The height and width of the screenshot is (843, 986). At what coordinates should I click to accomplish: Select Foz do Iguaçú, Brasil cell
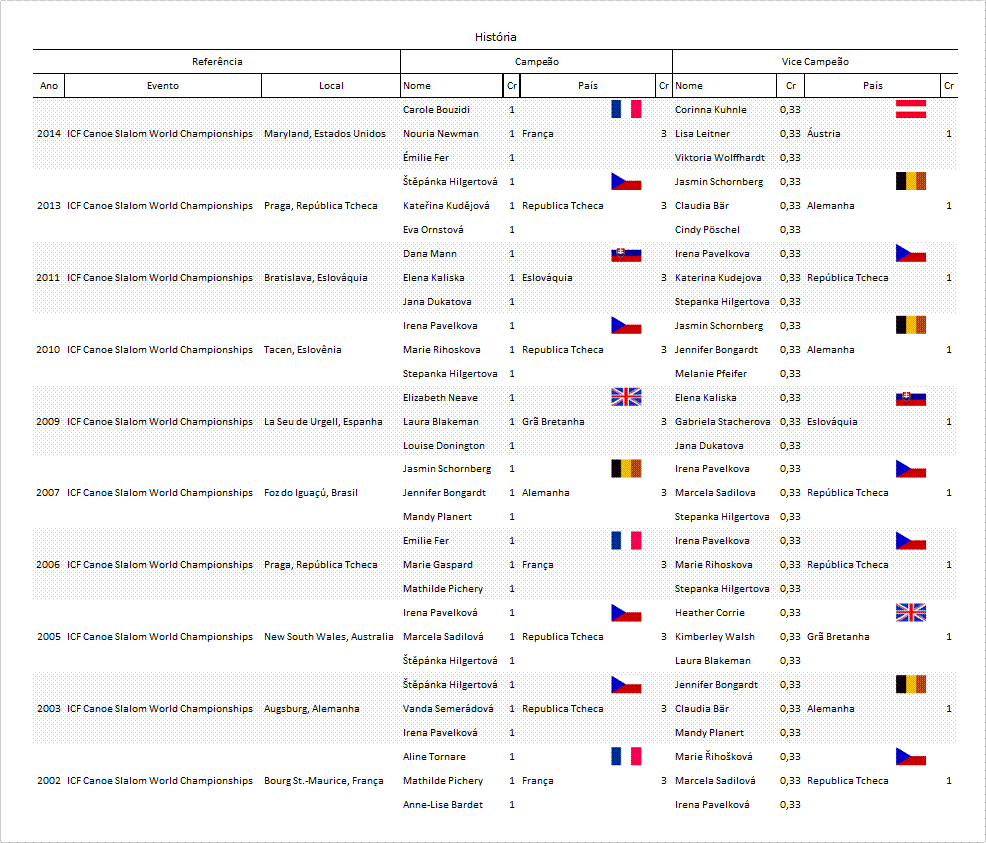[x=311, y=492]
